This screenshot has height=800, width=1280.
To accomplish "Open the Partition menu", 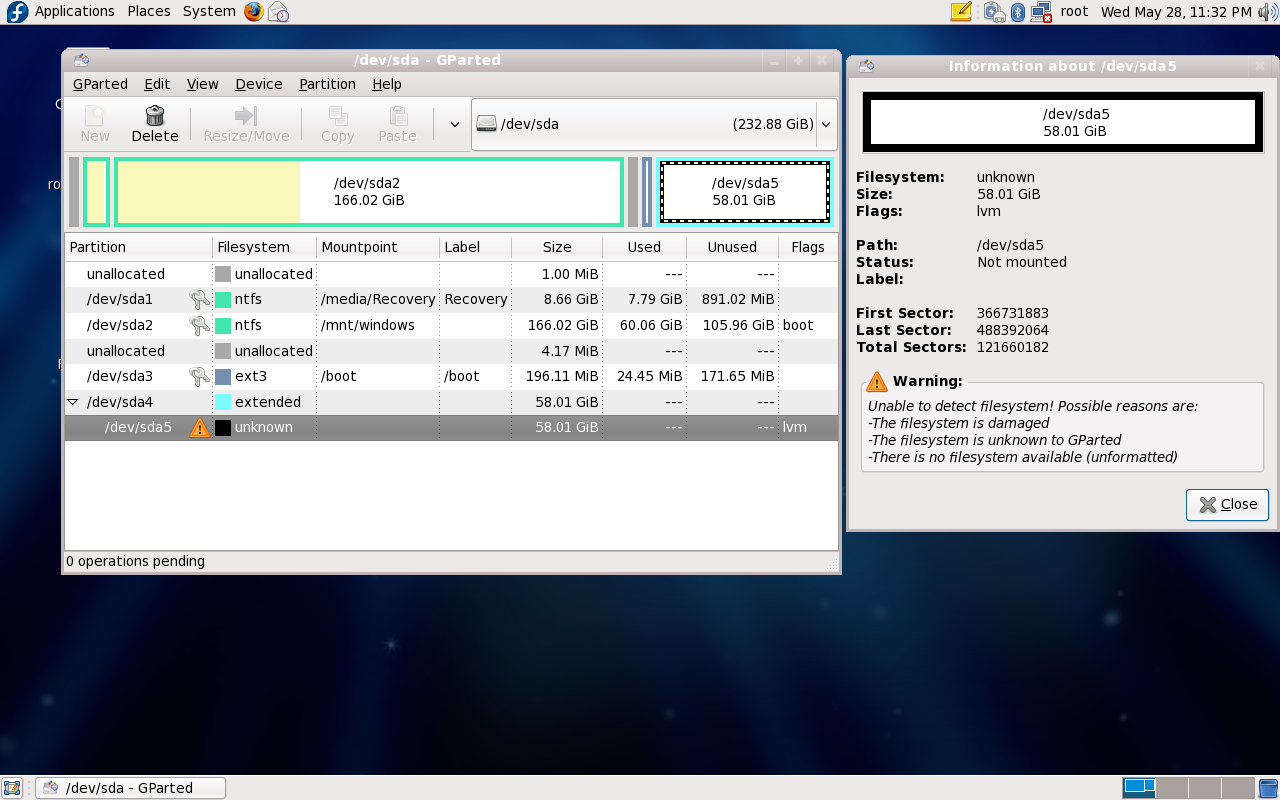I will pos(327,84).
